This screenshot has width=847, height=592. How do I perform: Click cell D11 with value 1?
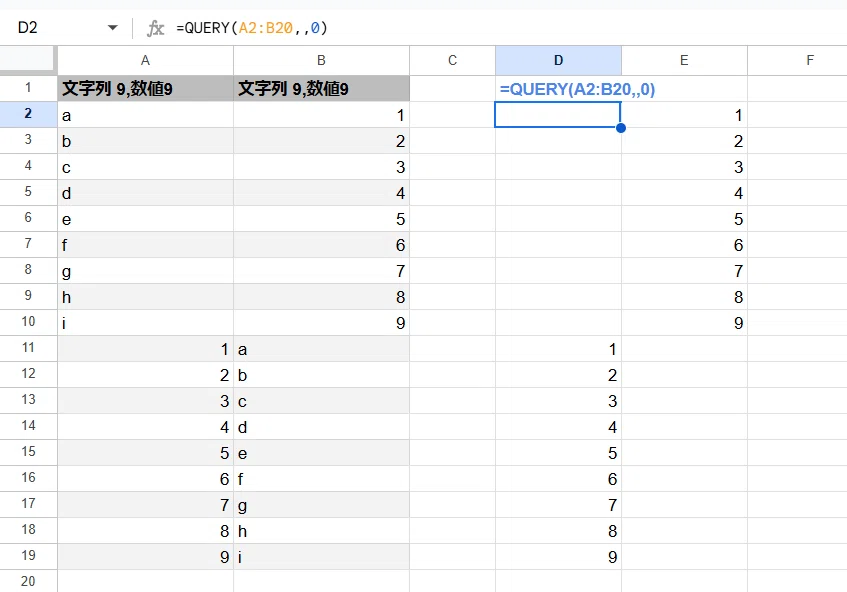tap(559, 348)
